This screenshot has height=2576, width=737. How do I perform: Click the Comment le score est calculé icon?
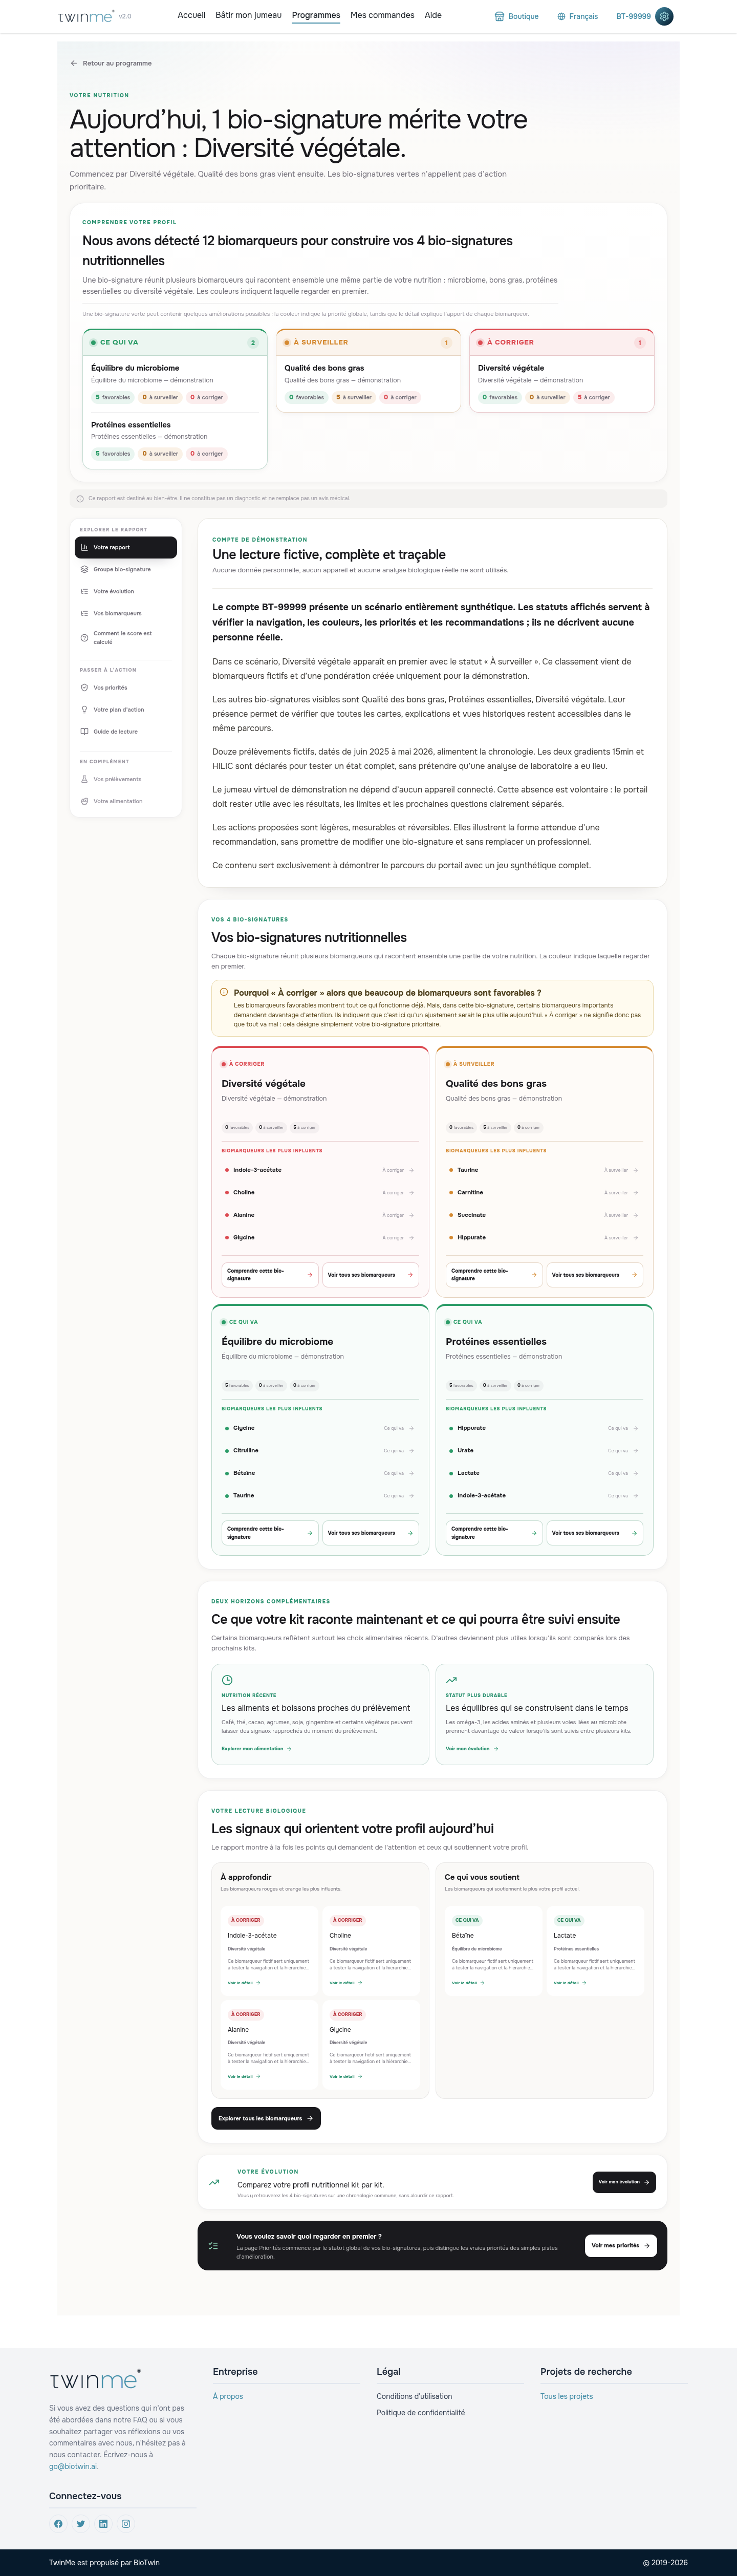click(84, 637)
